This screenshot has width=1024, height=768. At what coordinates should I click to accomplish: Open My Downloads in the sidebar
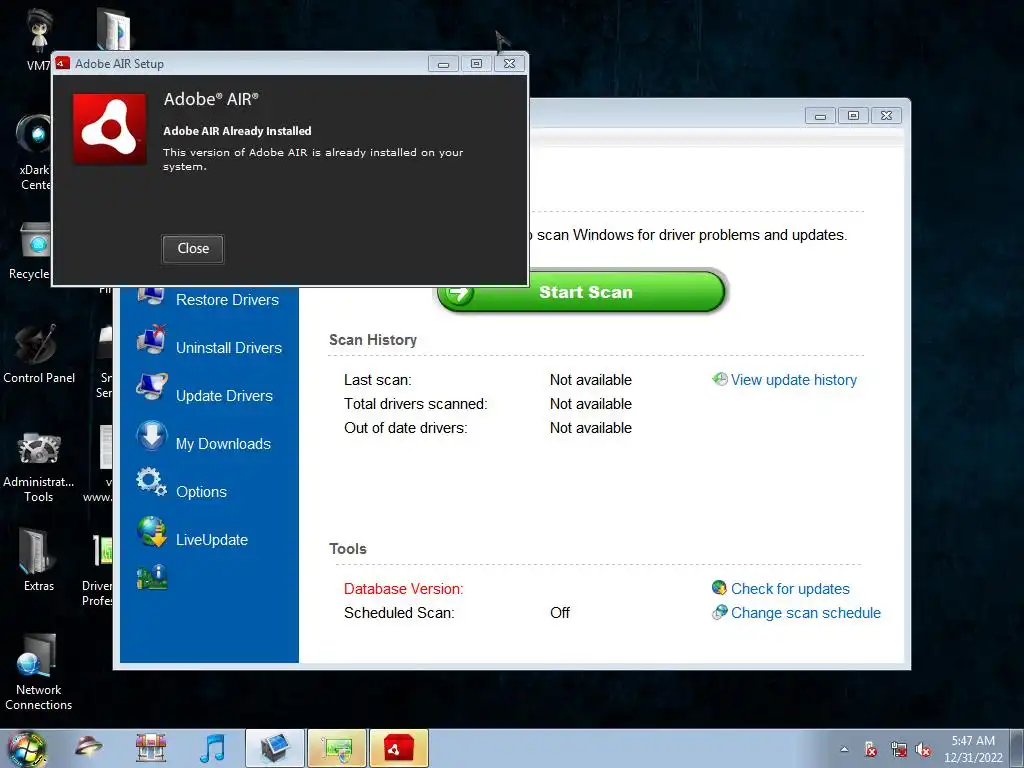pos(223,444)
